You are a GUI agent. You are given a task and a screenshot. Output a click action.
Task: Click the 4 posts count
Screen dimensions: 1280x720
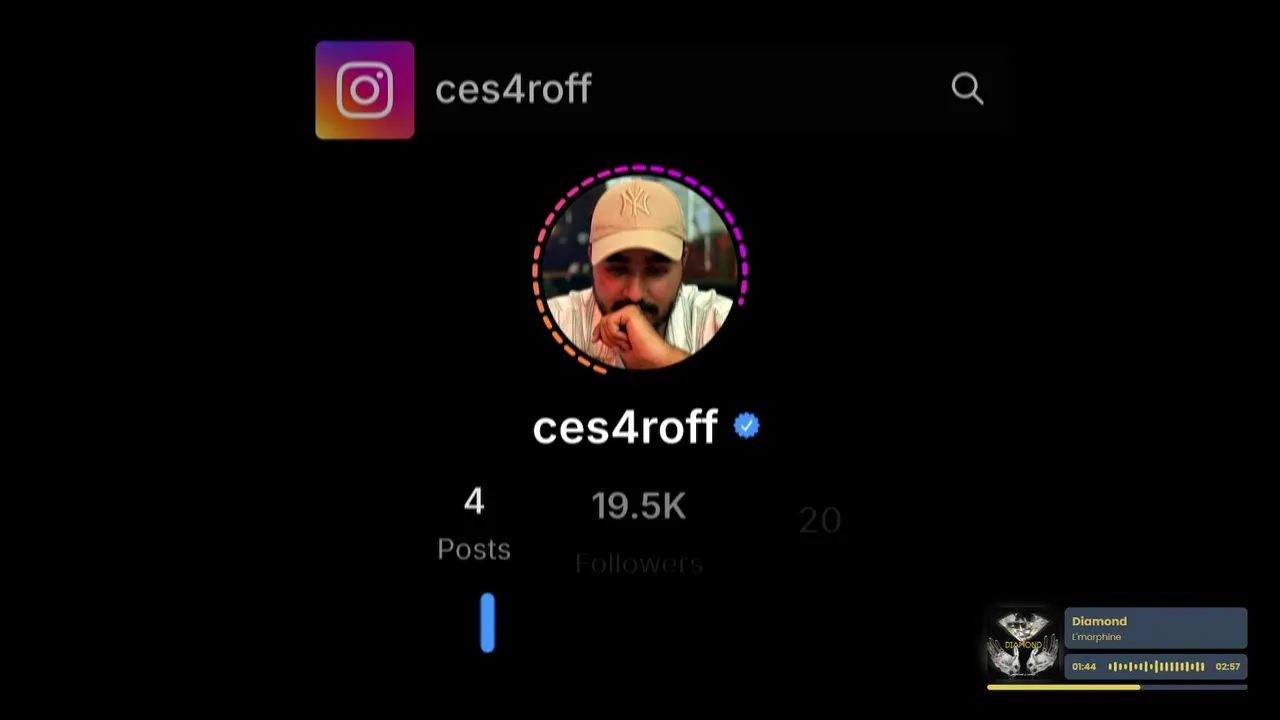click(474, 501)
